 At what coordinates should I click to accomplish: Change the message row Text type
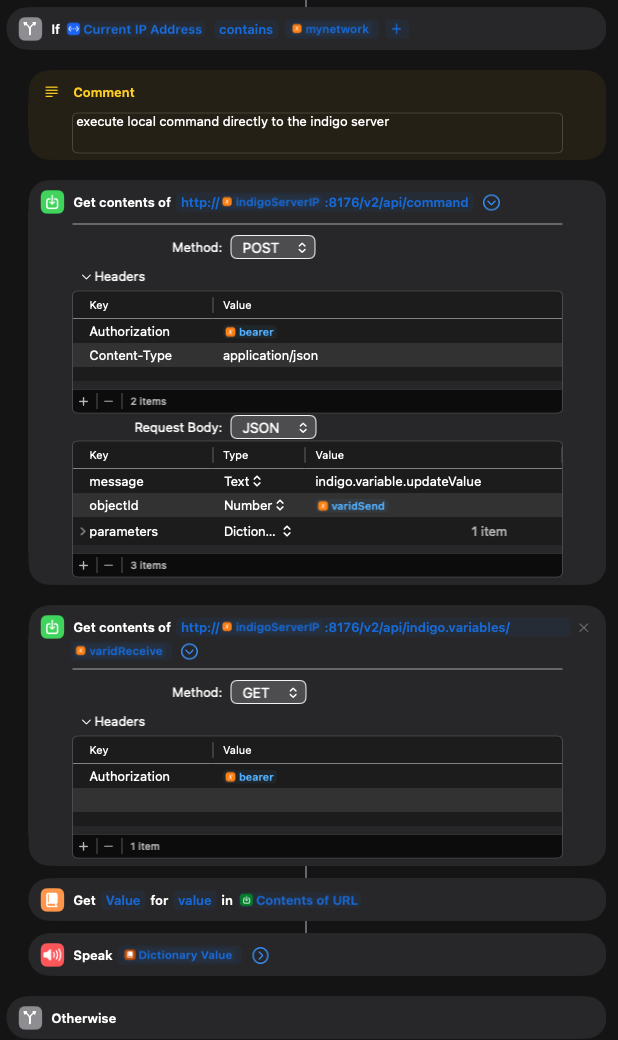243,482
